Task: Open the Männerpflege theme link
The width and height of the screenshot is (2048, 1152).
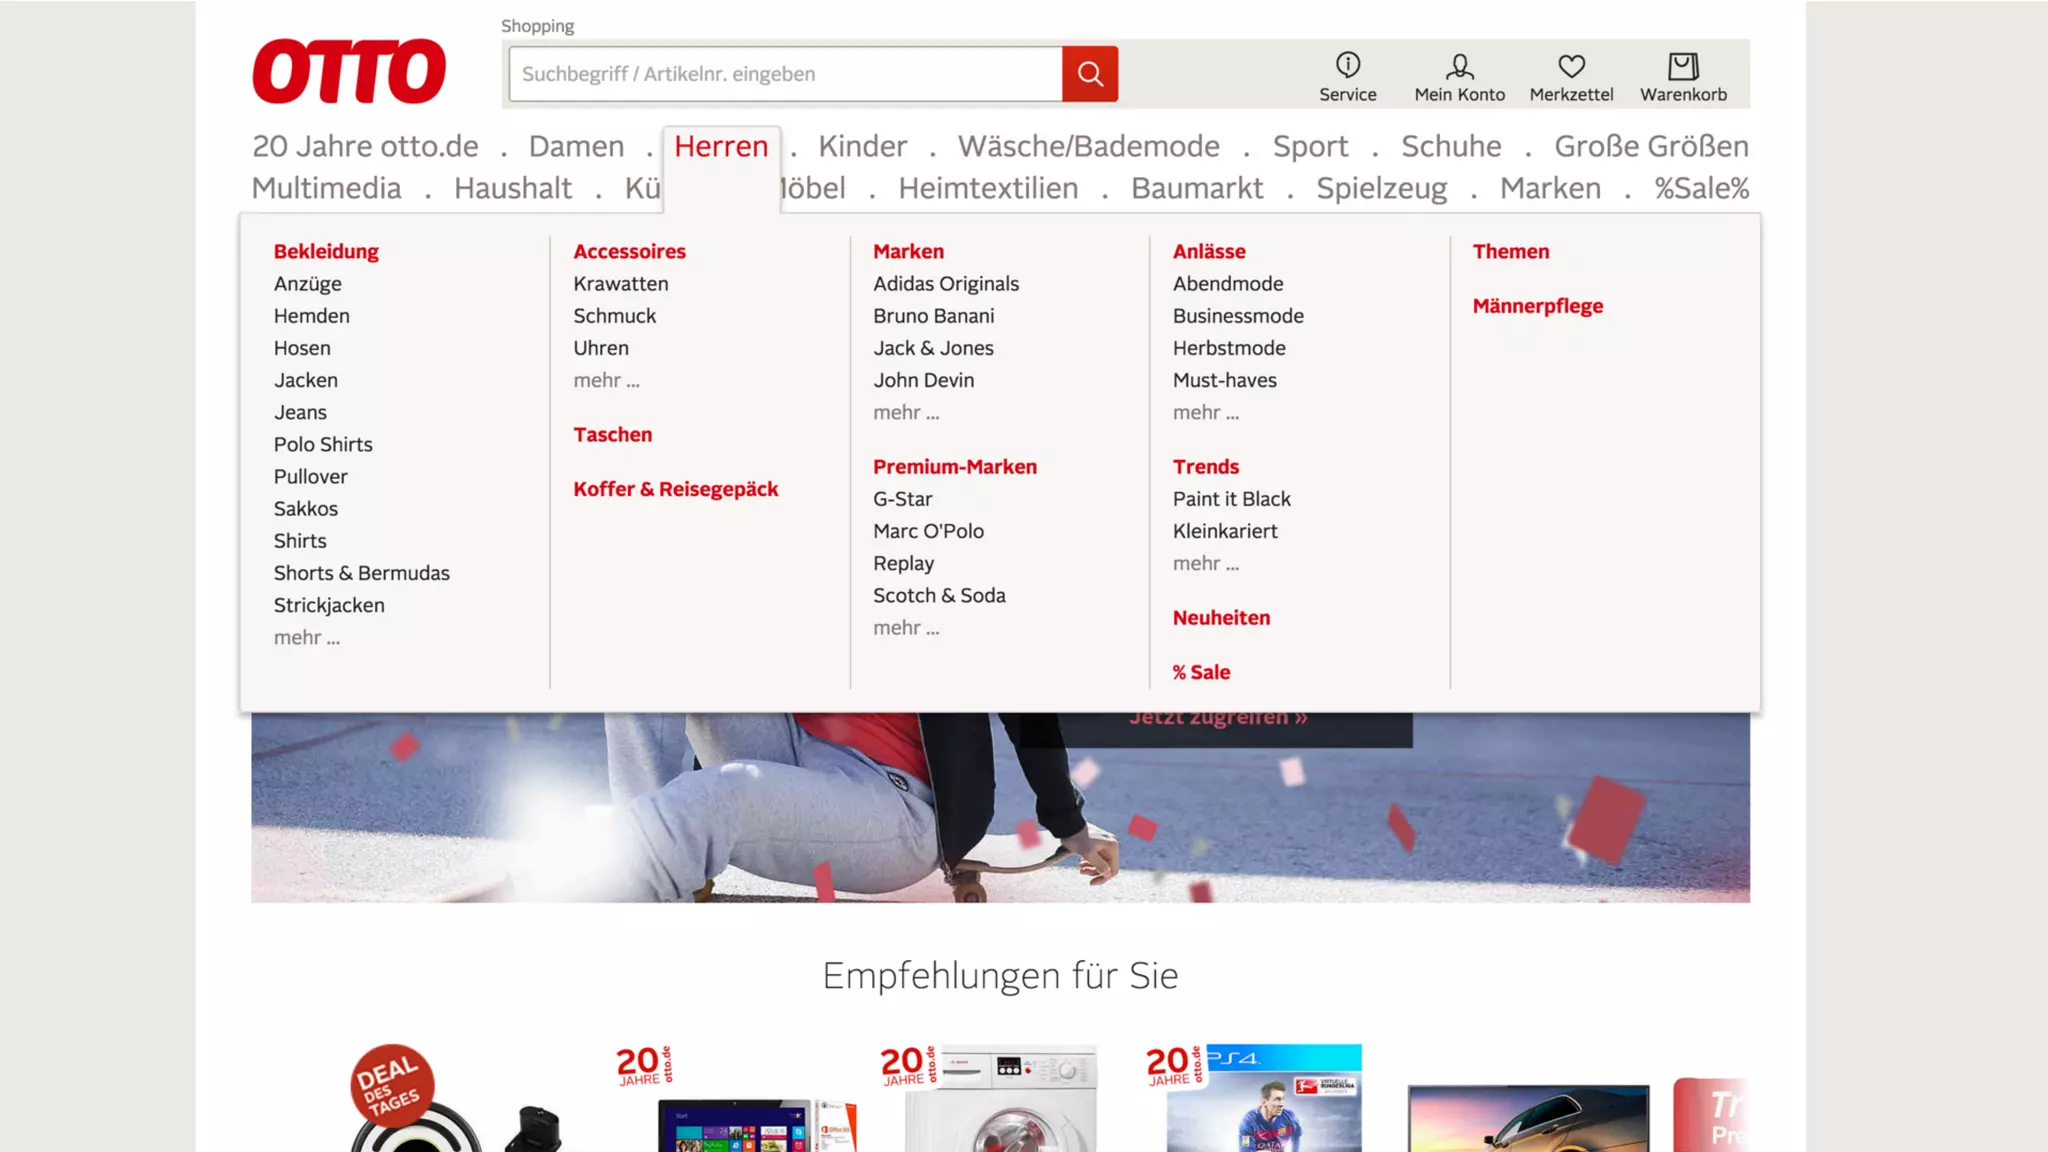Action: coord(1537,306)
